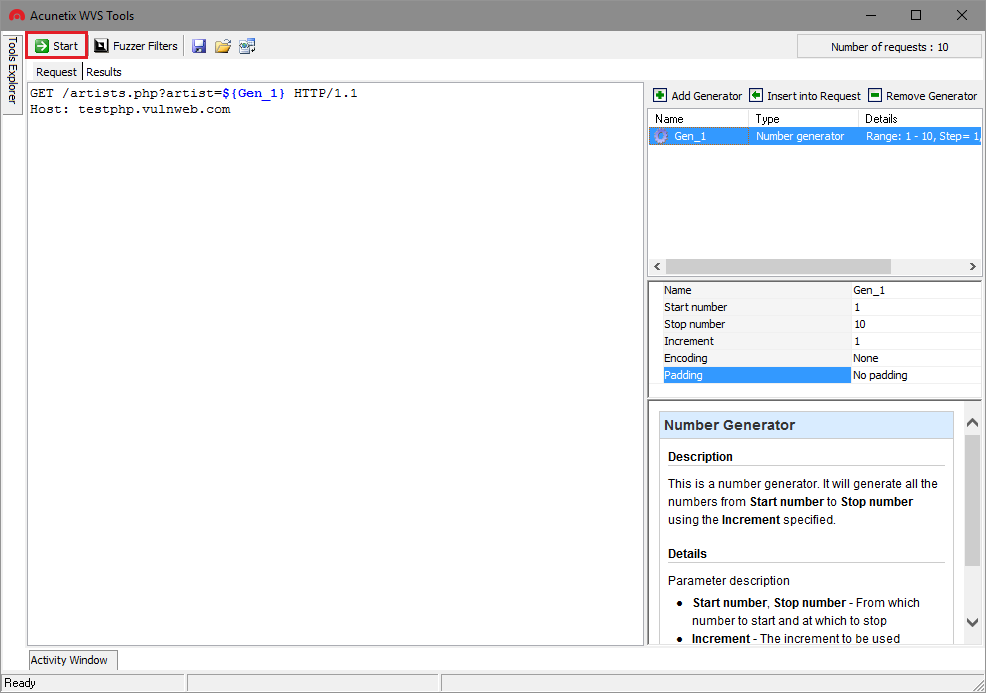Click the Number Generator heading
Screen dimensions: 986x693
tap(729, 425)
